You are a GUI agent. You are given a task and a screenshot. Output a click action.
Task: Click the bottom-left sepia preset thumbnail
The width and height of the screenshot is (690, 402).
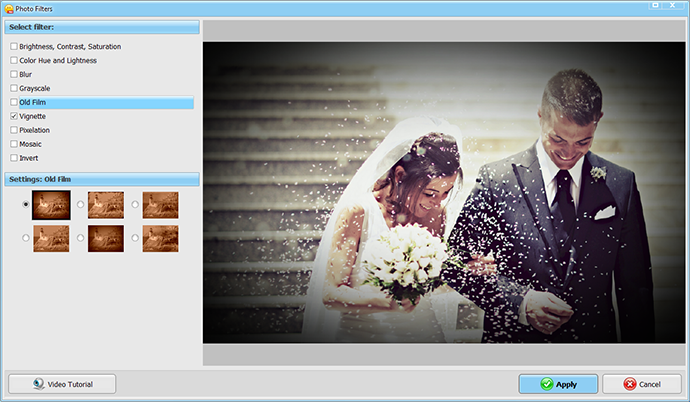[x=51, y=238]
